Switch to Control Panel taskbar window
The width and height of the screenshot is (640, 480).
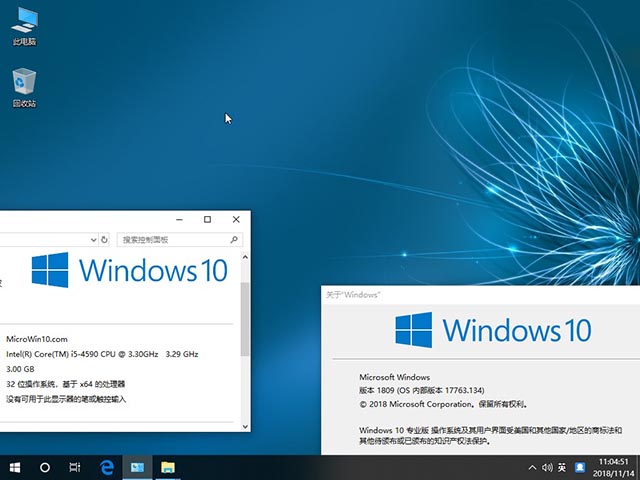point(137,467)
